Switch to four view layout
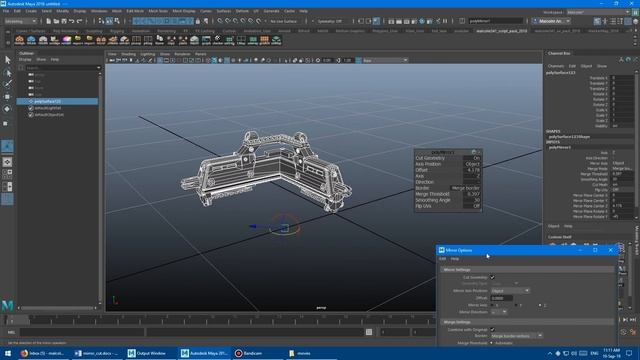Image resolution: width=640 pixels, height=360 pixels. [x=7, y=174]
